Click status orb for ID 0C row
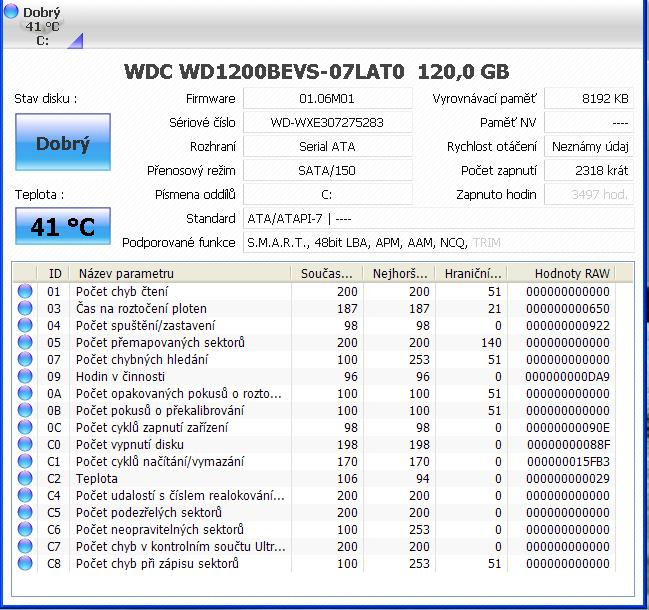649x610 pixels. [25, 427]
